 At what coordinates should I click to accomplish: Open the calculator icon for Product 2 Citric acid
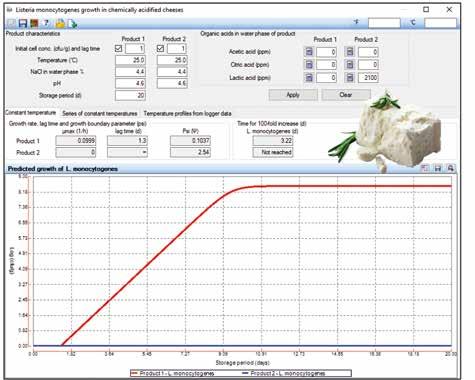coord(350,65)
